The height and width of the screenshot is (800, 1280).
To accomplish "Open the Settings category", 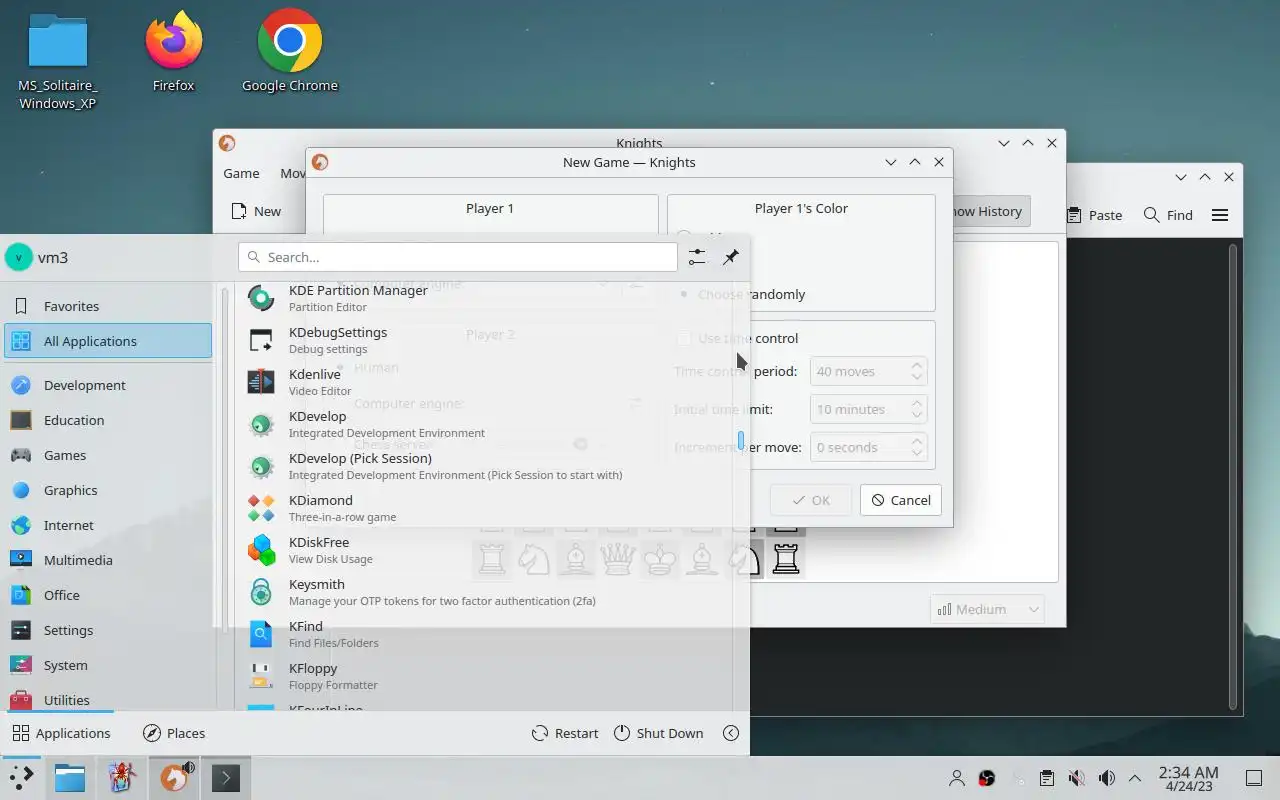I will click(x=108, y=630).
